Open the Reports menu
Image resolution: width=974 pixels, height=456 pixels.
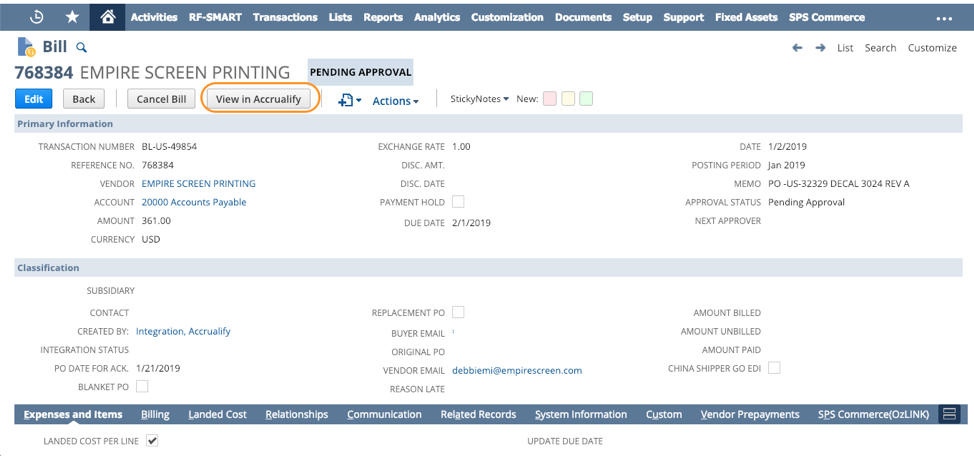click(x=383, y=17)
